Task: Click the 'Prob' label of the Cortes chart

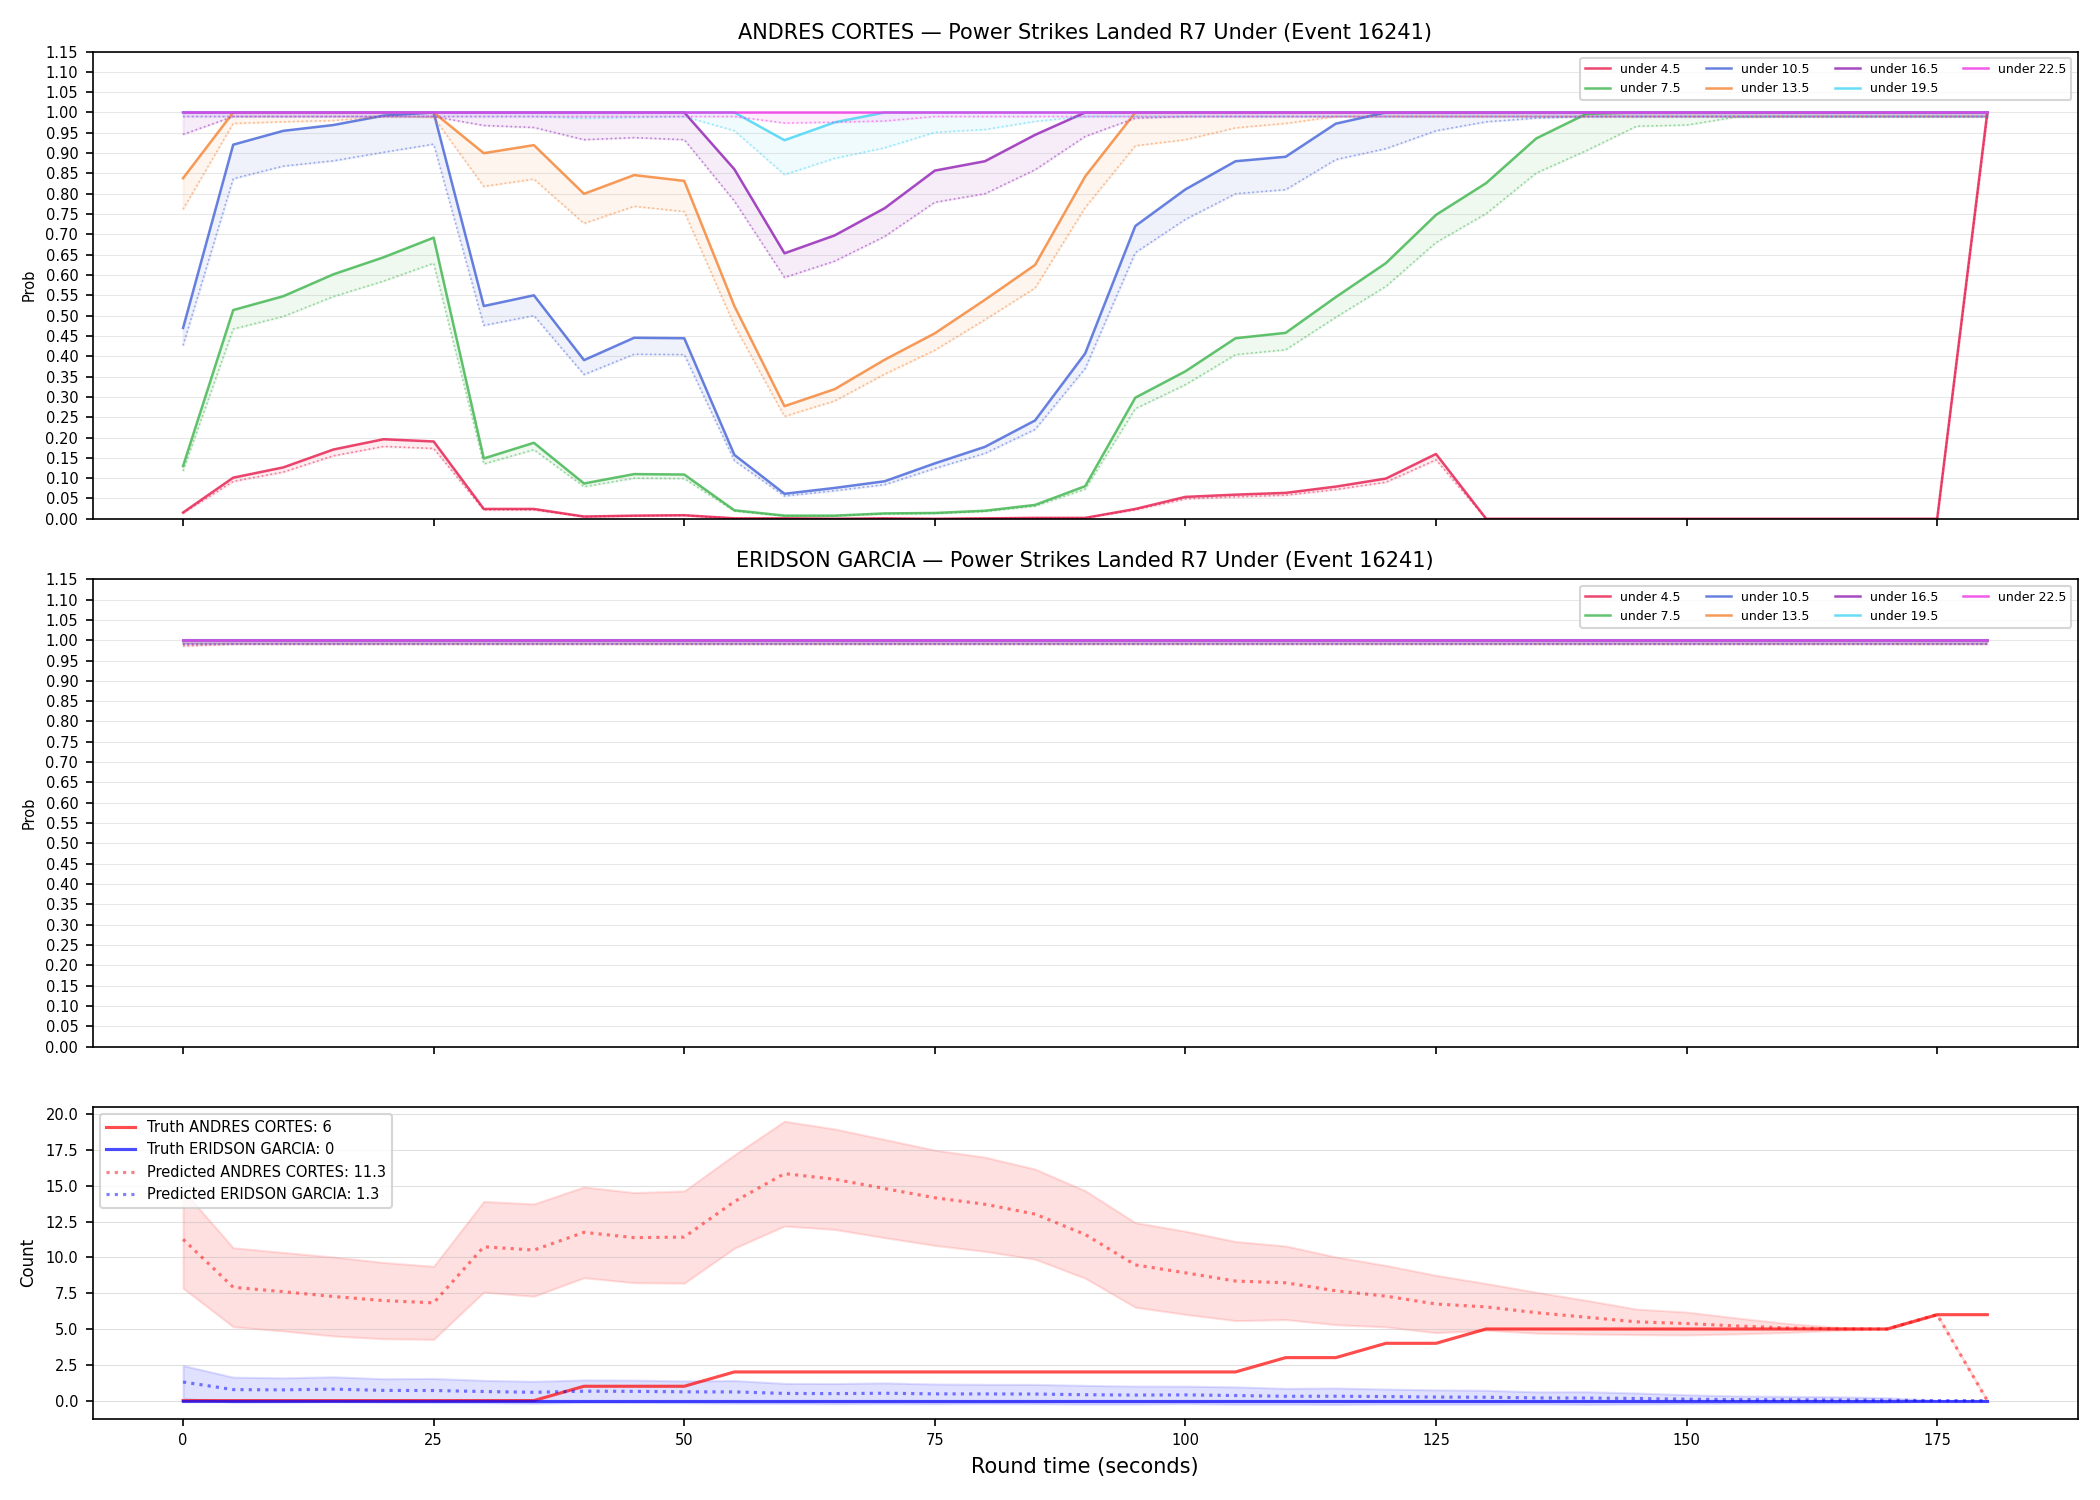Action: tap(28, 286)
